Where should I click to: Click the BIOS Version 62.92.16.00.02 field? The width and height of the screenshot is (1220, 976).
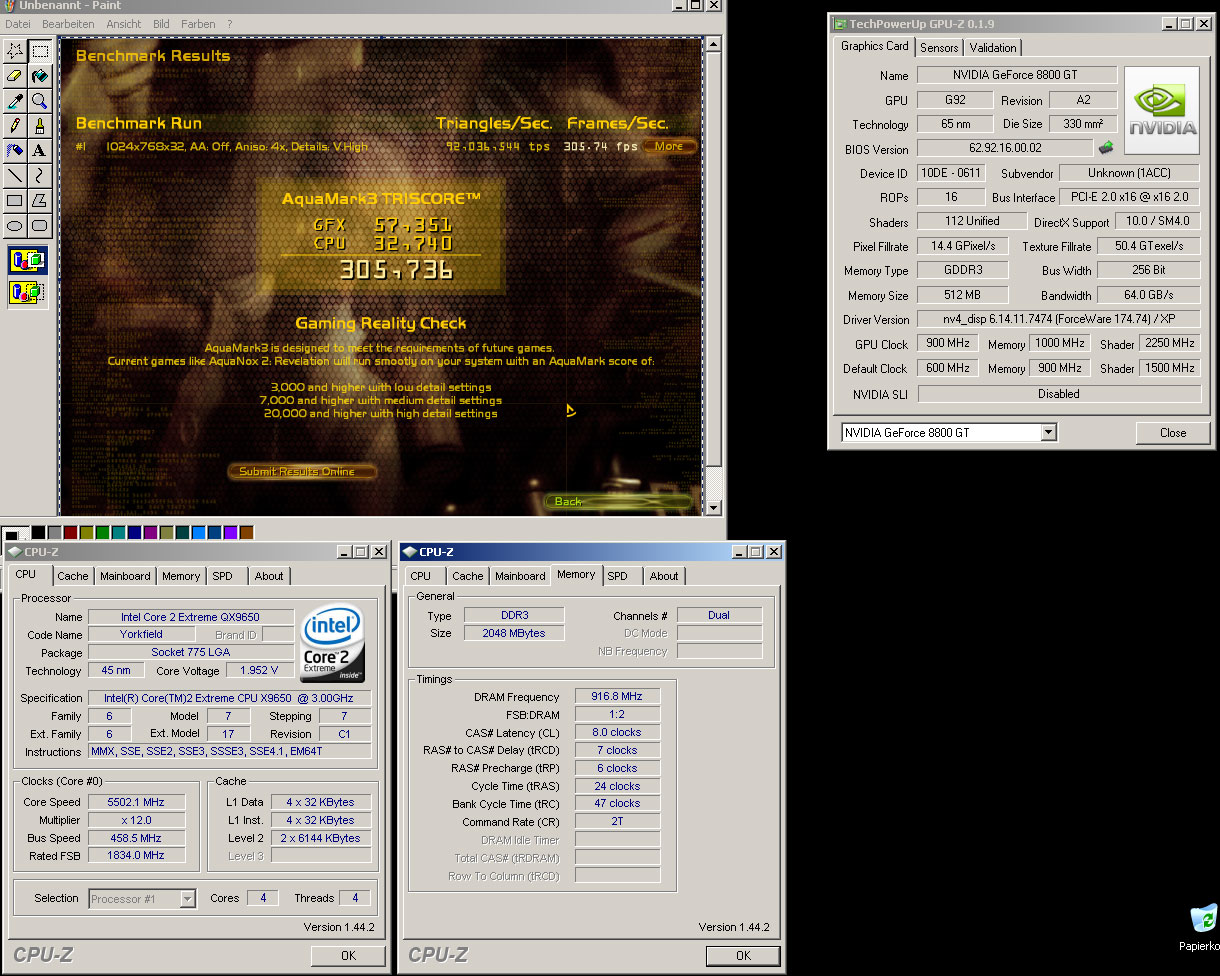1005,148
